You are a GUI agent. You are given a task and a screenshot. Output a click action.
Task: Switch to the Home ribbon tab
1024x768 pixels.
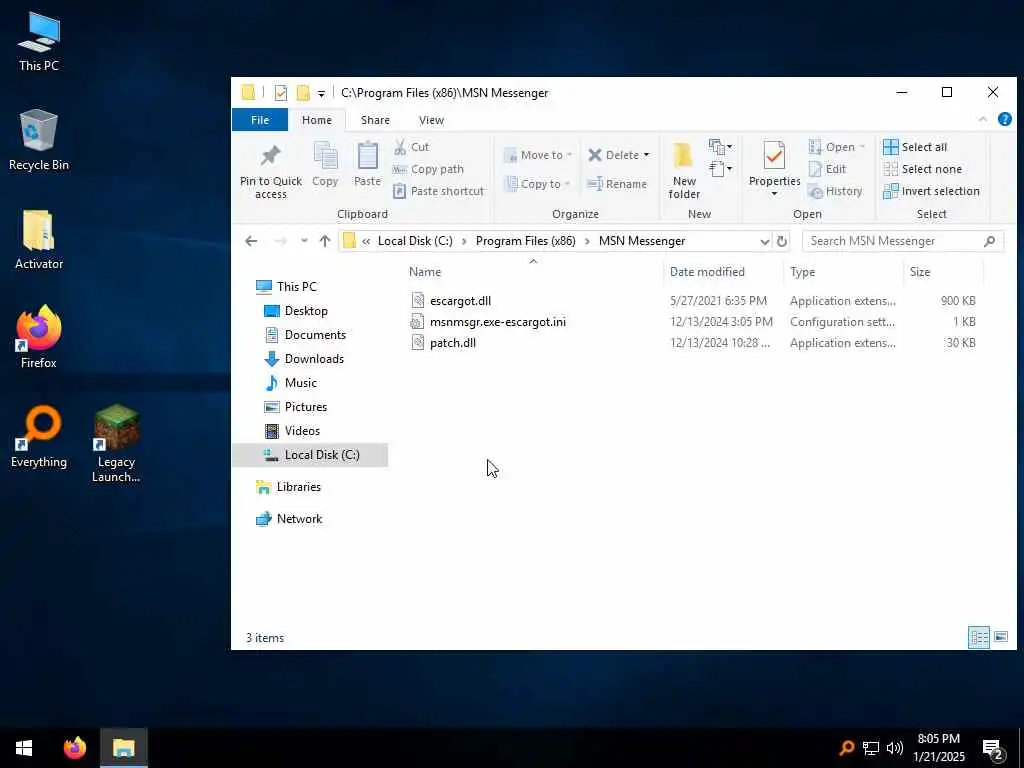(x=317, y=120)
